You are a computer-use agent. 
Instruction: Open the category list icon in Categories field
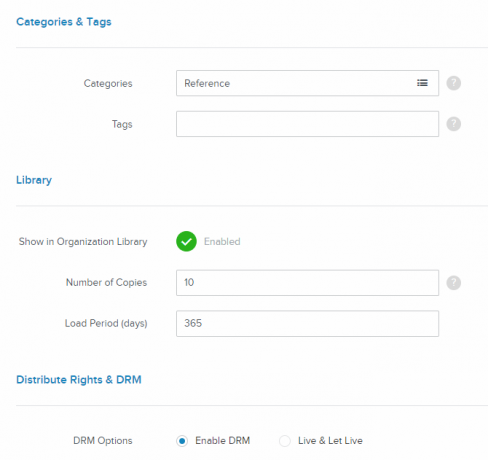[x=422, y=83]
